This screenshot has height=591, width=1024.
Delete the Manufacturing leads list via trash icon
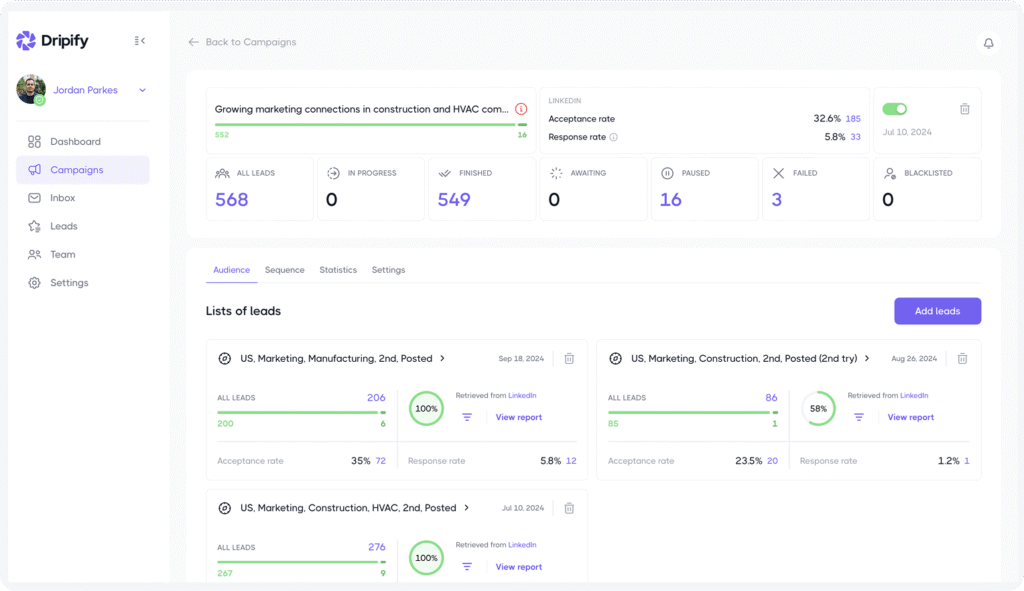[569, 358]
